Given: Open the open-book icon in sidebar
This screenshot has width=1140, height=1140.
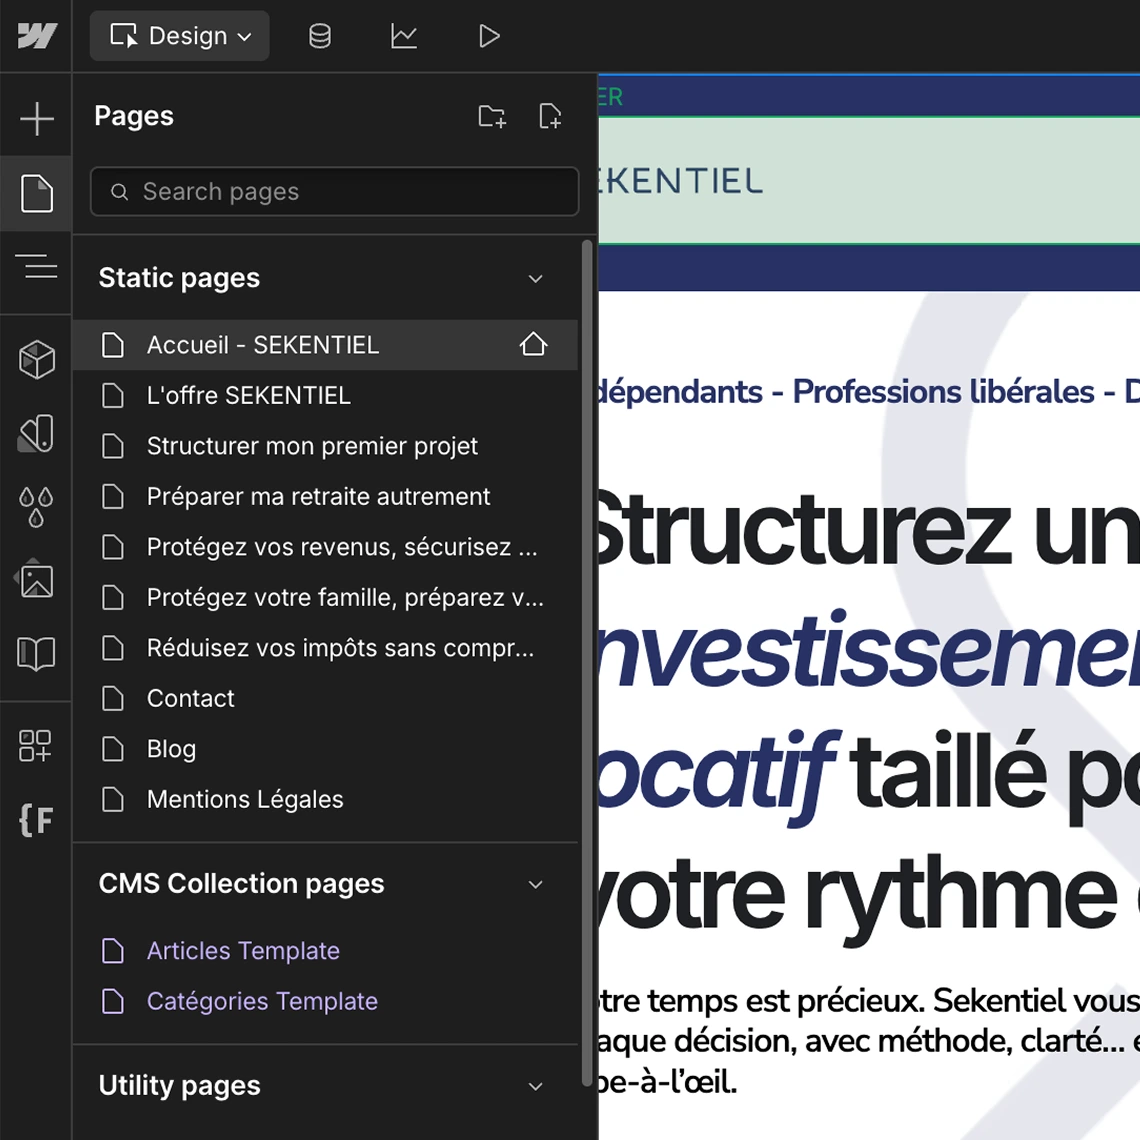Looking at the screenshot, I should point(36,653).
